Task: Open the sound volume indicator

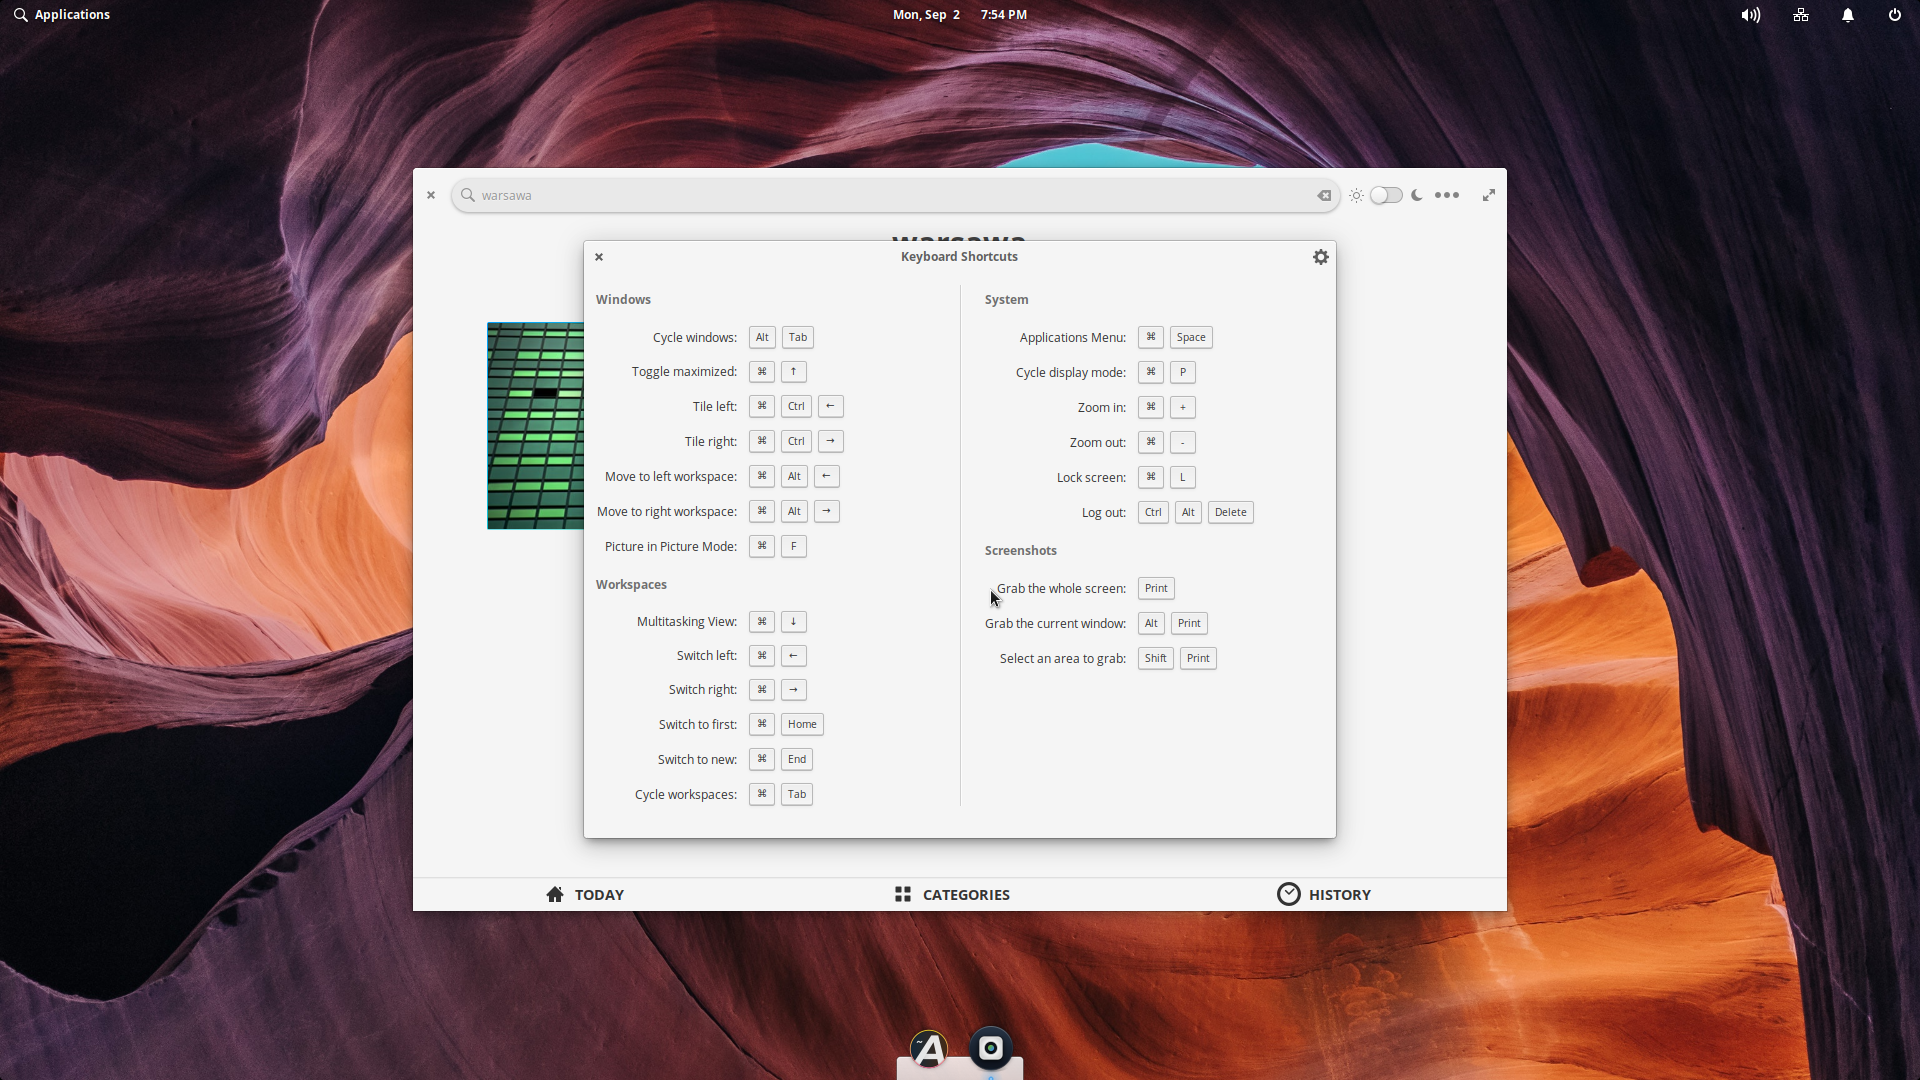Action: click(x=1750, y=15)
